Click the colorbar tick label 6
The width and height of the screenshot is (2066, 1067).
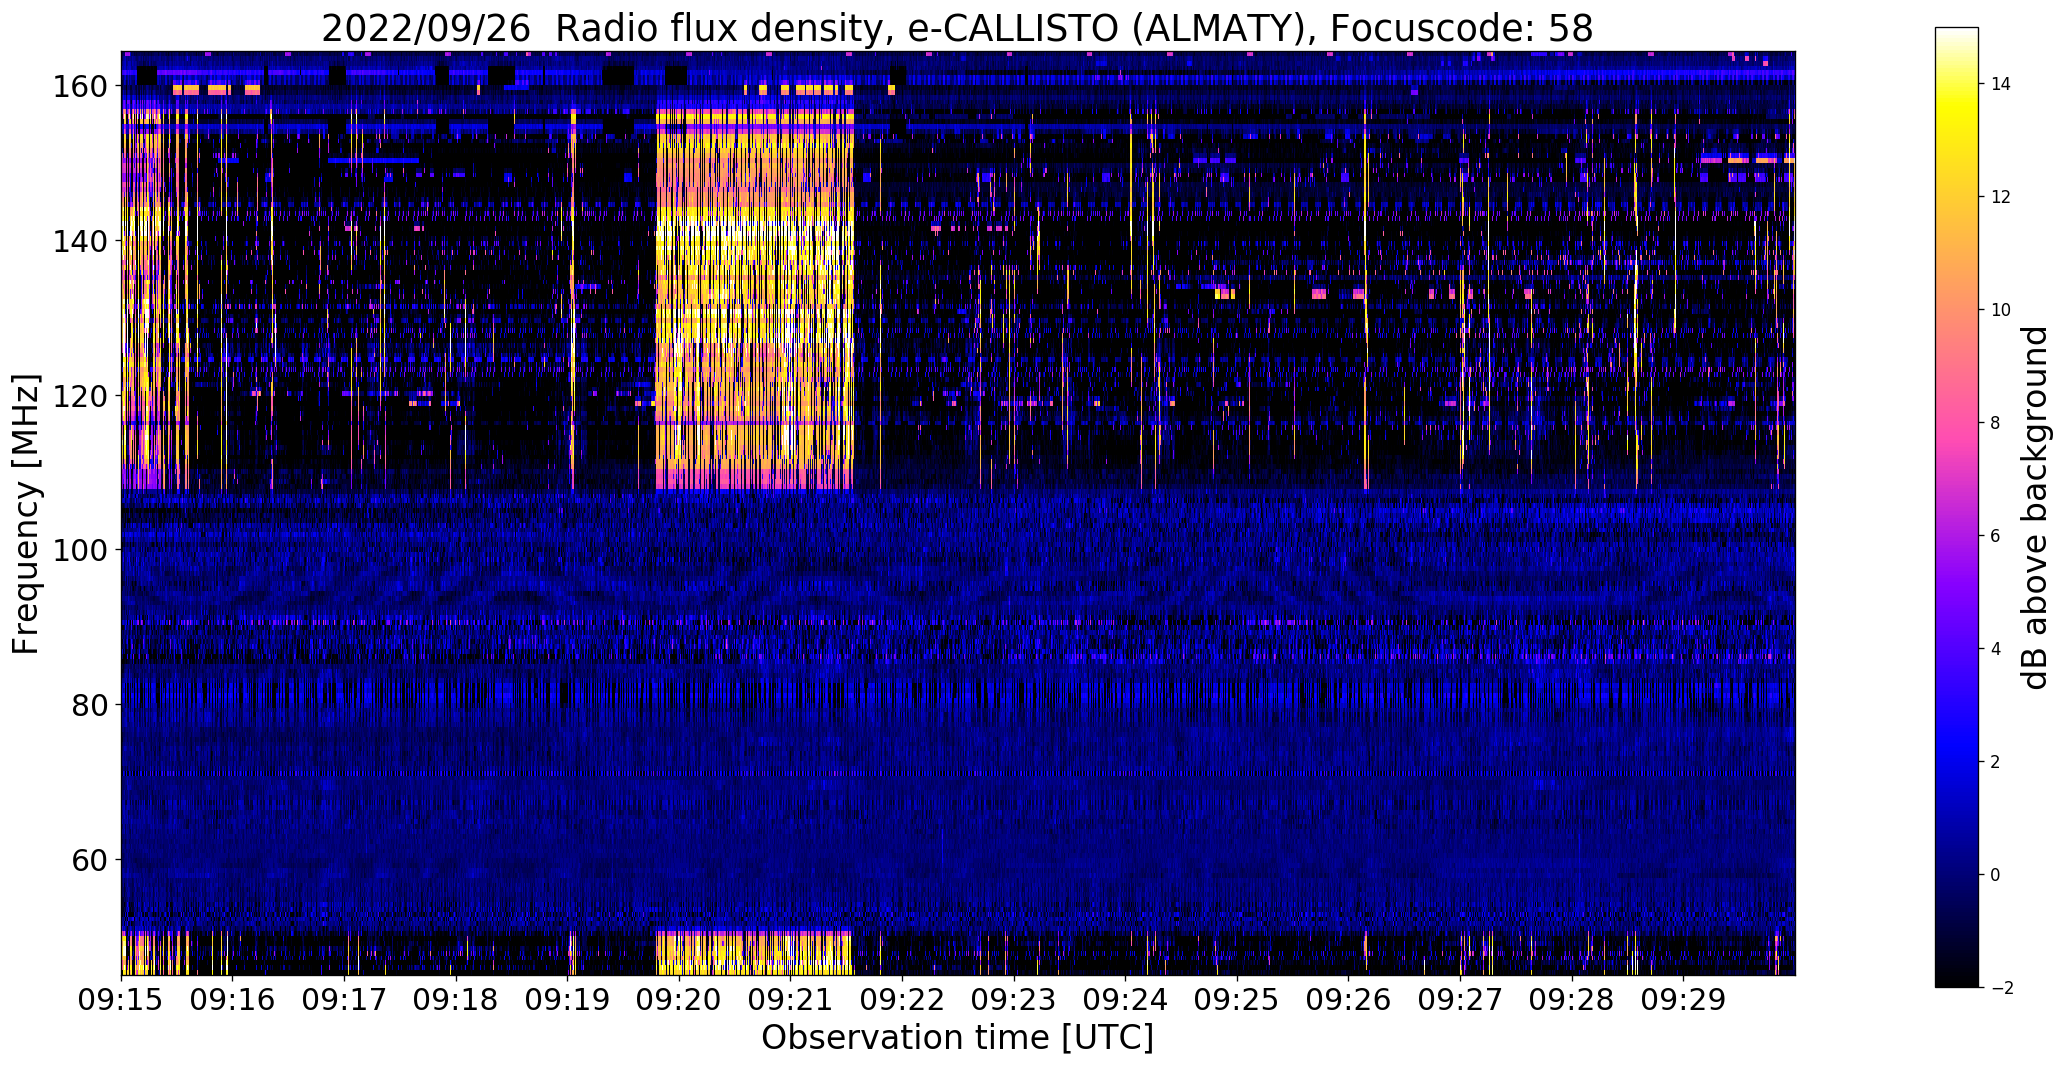1996,536
